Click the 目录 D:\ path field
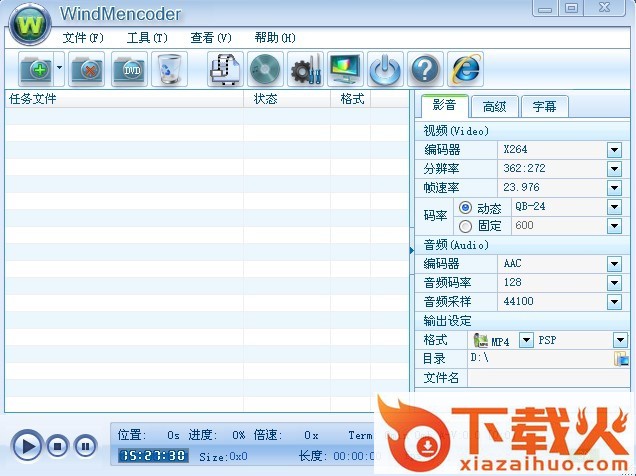This screenshot has width=636, height=476. point(540,358)
